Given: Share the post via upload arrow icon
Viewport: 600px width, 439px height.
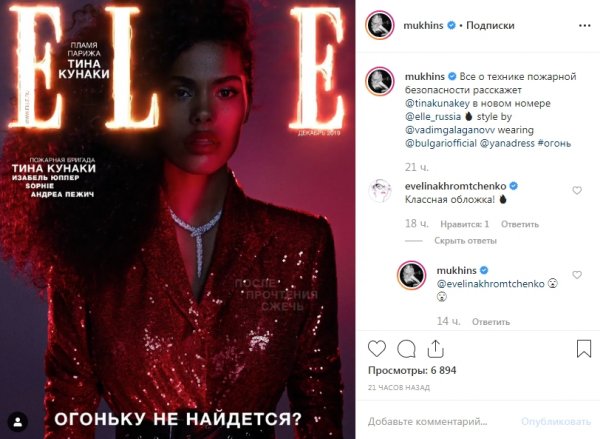Looking at the screenshot, I should pyautogui.click(x=435, y=349).
